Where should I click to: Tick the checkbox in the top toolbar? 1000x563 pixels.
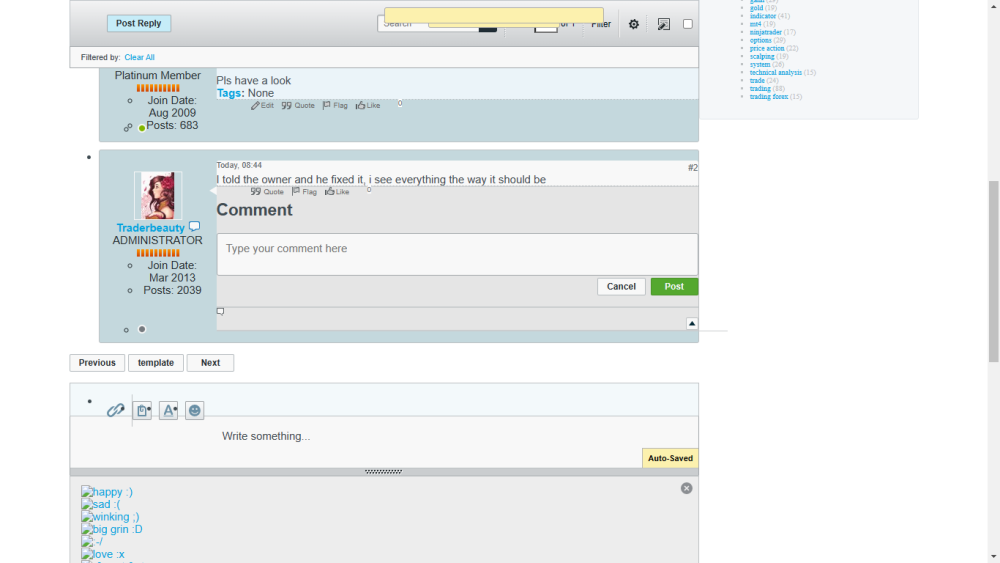(687, 24)
